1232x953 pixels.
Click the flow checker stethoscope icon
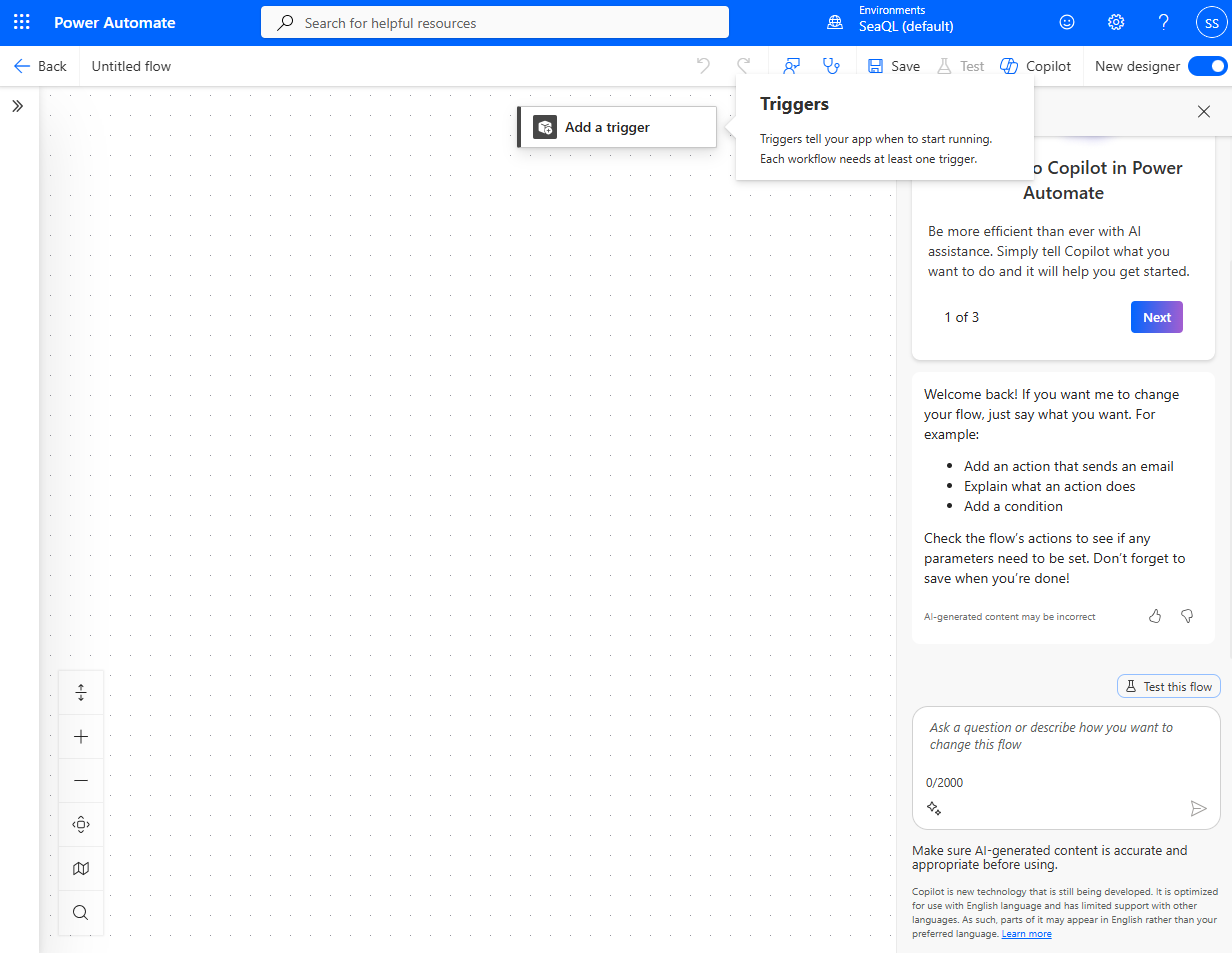[831, 66]
